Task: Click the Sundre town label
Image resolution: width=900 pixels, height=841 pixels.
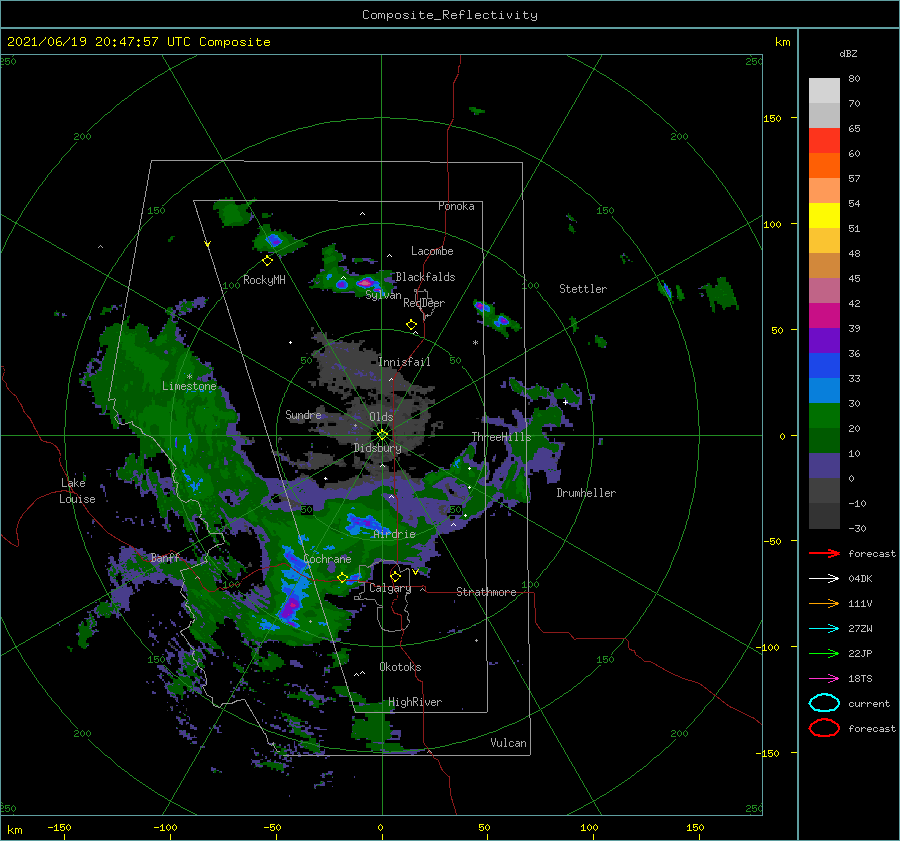Action: pos(303,414)
